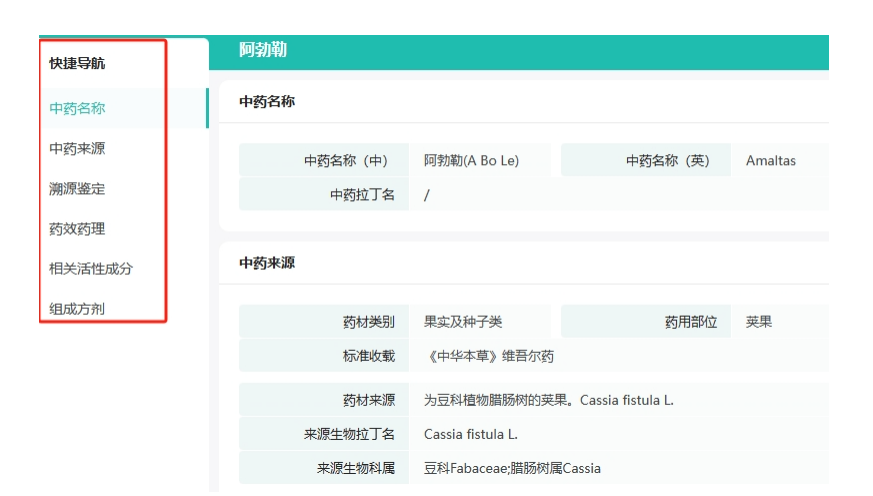Click the 中药名称 card section heading
The height and width of the screenshot is (496, 873).
coord(267,102)
